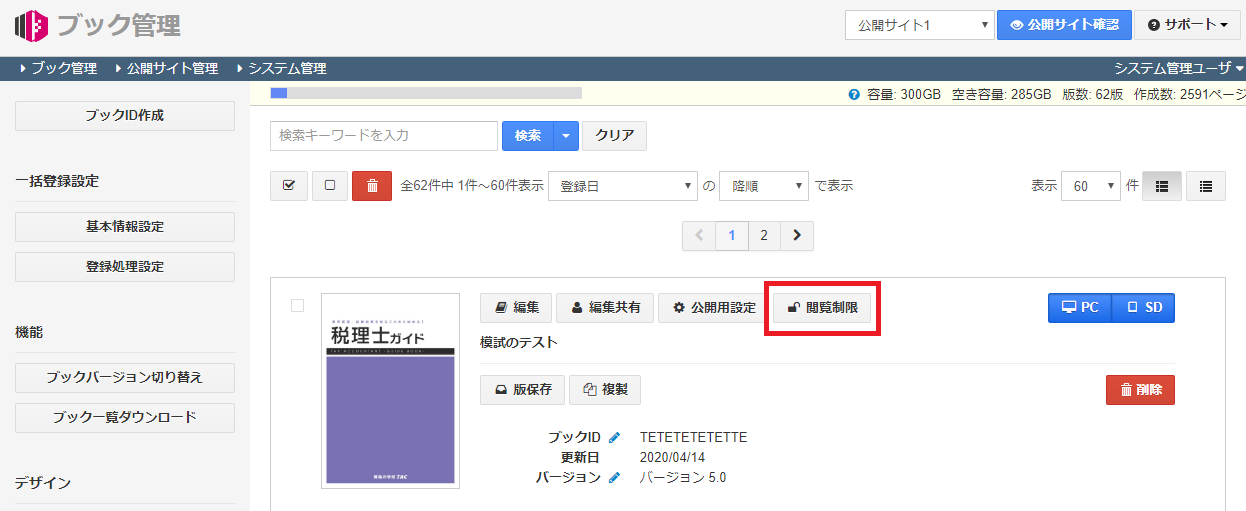Click the ブック管理 logo icon
The image size is (1246, 511).
point(31,24)
